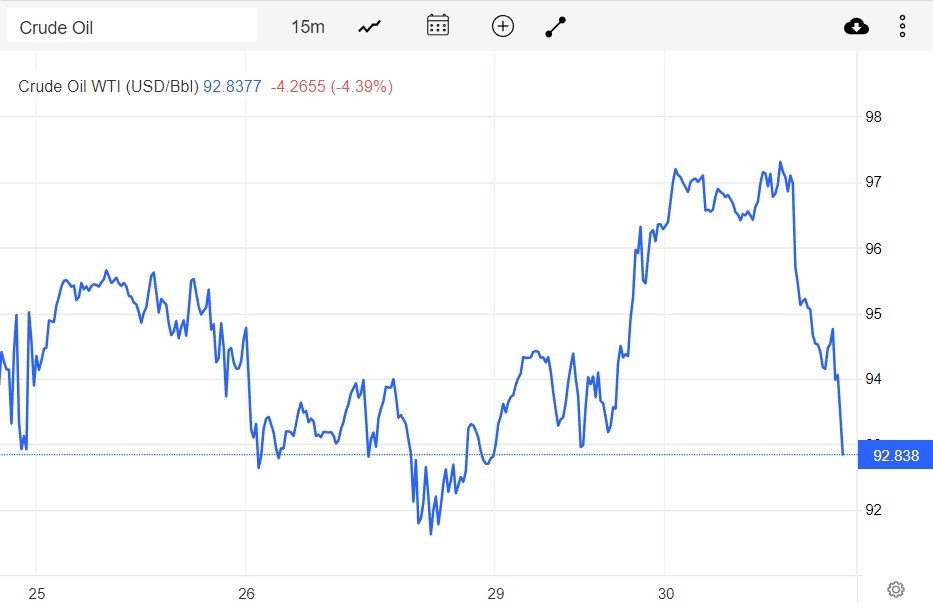Click the -4.2655 (-4.39%) change text
933x611 pixels.
[x=332, y=87]
